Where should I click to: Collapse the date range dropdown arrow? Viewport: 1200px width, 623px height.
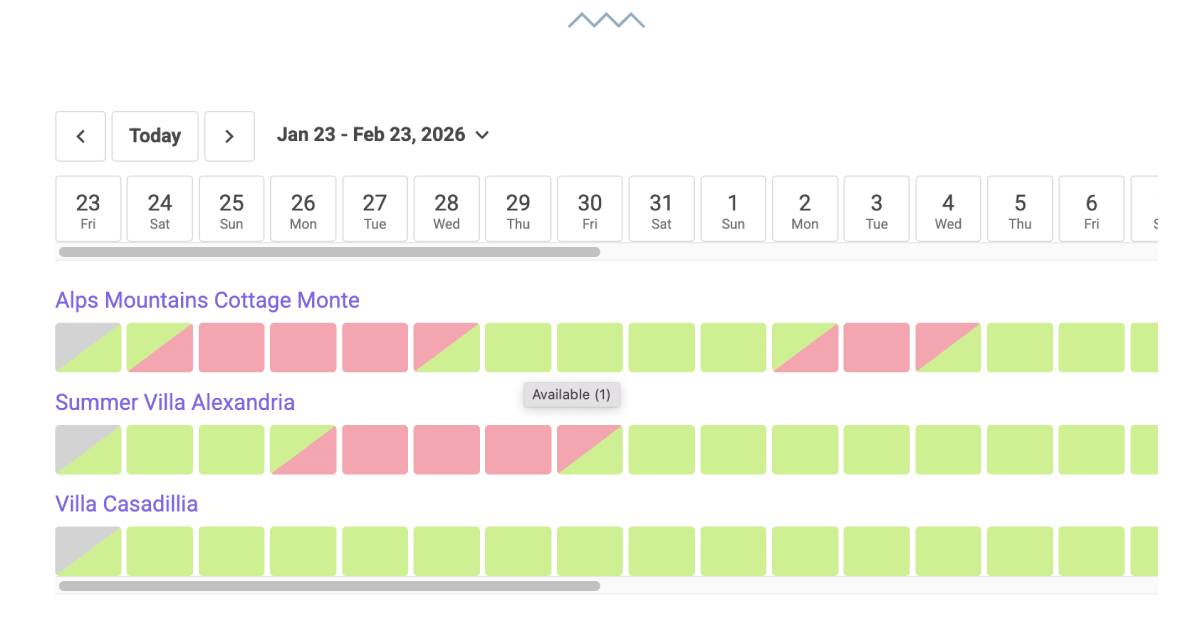point(481,134)
